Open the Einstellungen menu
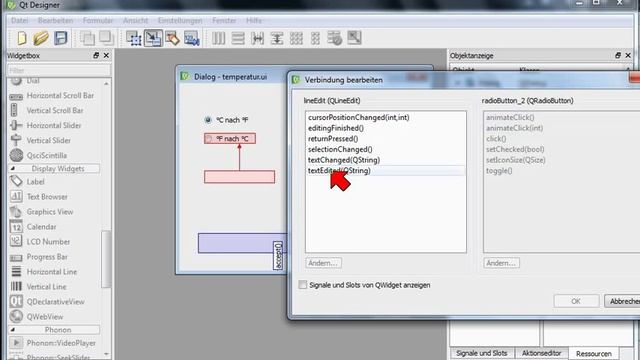Screen dimensions: 640x360 click(x=180, y=20)
